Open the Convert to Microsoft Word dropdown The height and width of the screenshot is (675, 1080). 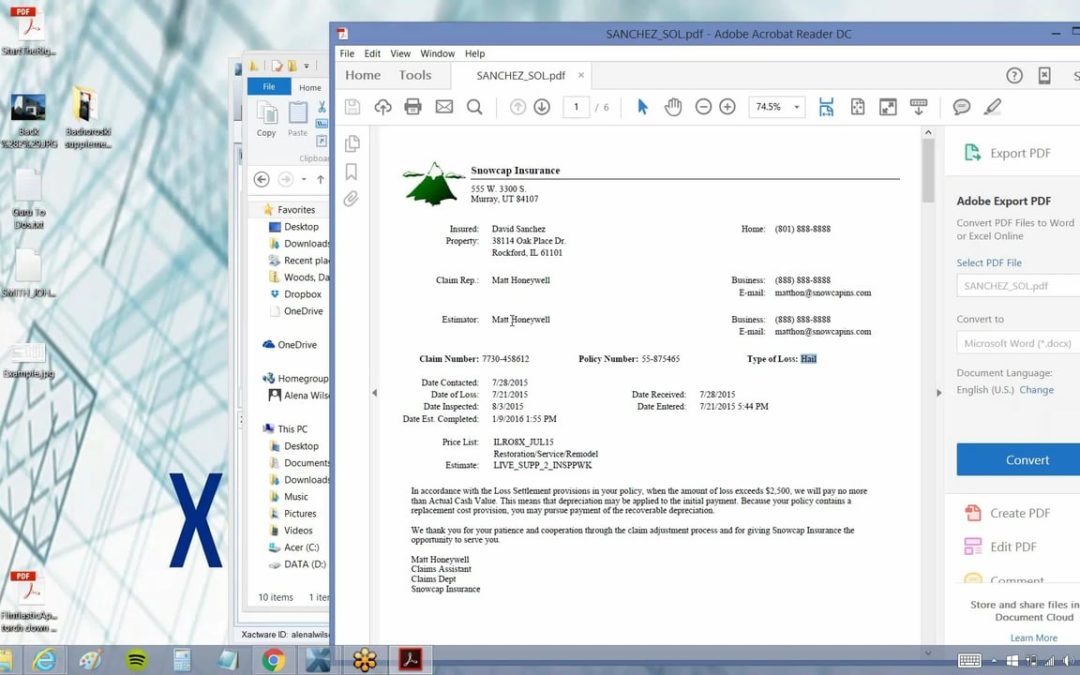point(1018,343)
